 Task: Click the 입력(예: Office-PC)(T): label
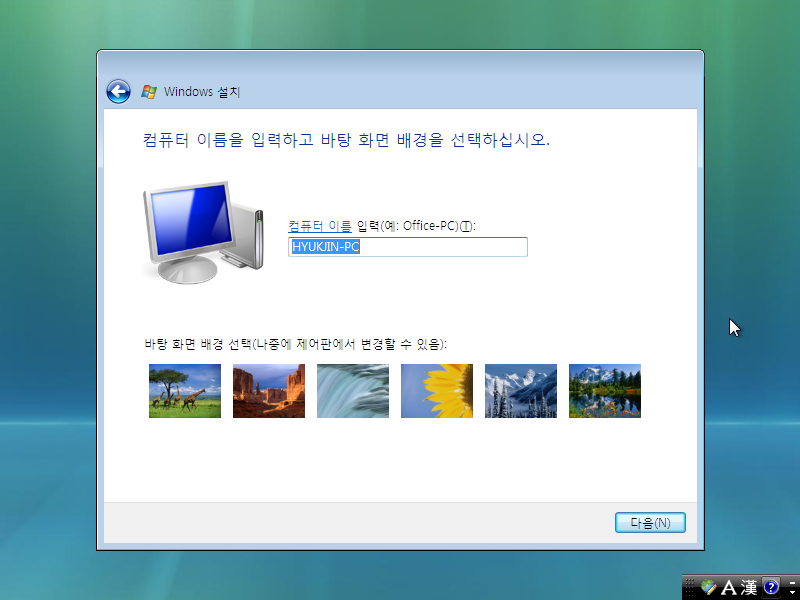(x=416, y=226)
